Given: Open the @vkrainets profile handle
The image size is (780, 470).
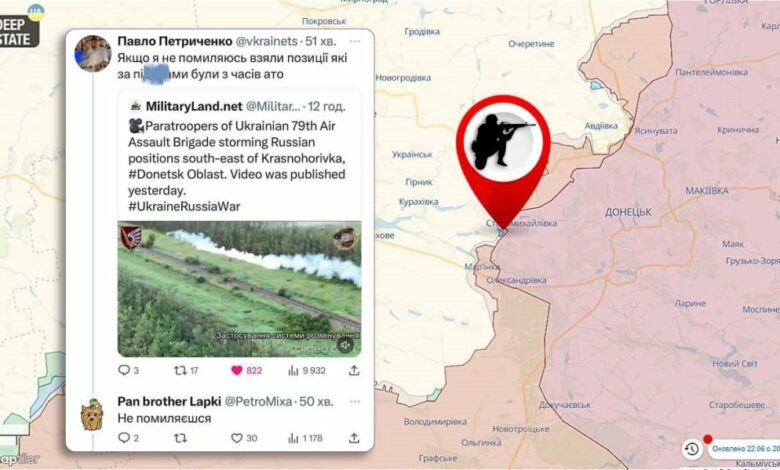Looking at the screenshot, I should (x=266, y=41).
